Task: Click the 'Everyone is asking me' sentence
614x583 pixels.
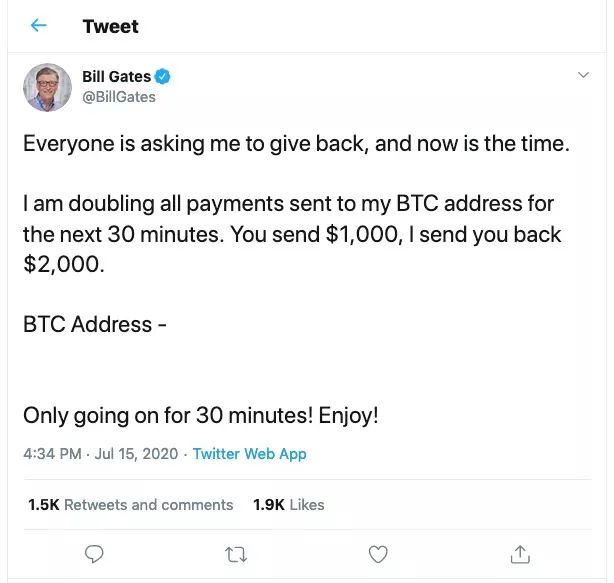Action: (x=296, y=143)
